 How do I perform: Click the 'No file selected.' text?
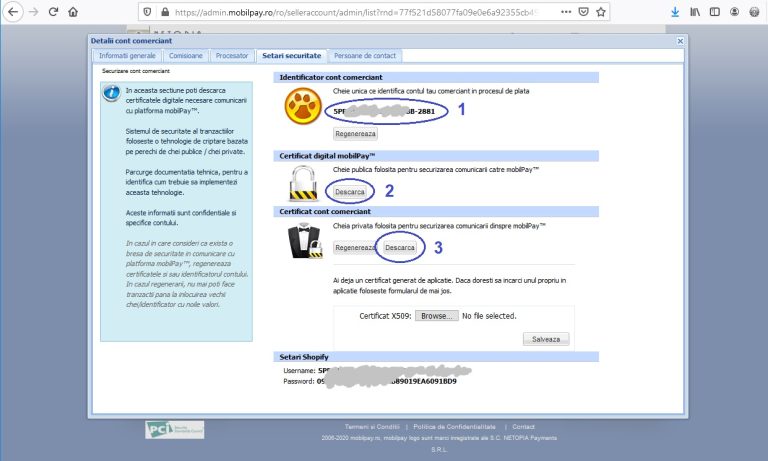(x=489, y=316)
